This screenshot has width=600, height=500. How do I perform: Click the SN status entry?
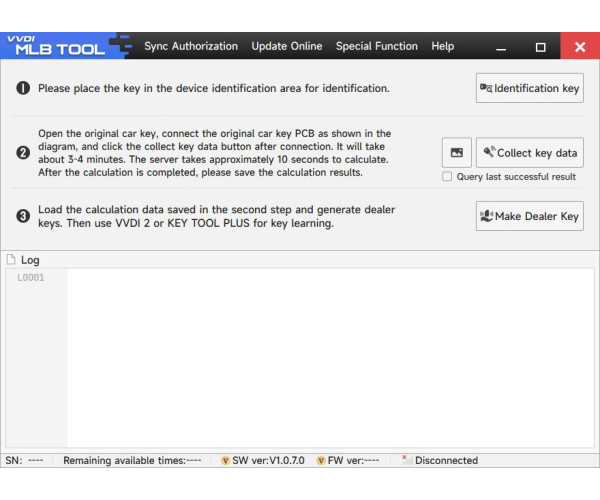(24, 460)
